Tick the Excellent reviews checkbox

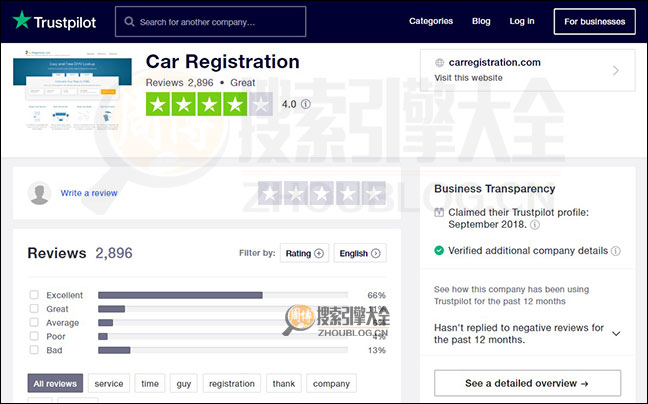34,295
